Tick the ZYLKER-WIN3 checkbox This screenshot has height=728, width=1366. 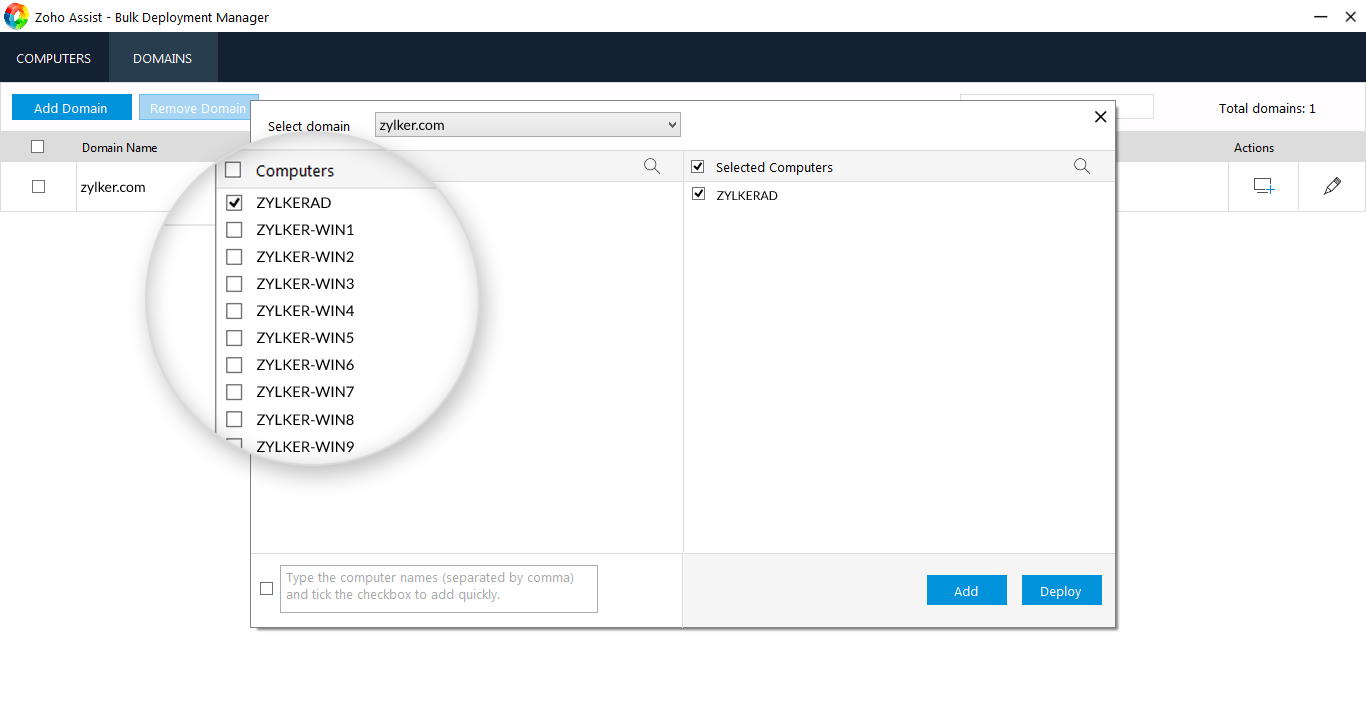(x=234, y=284)
